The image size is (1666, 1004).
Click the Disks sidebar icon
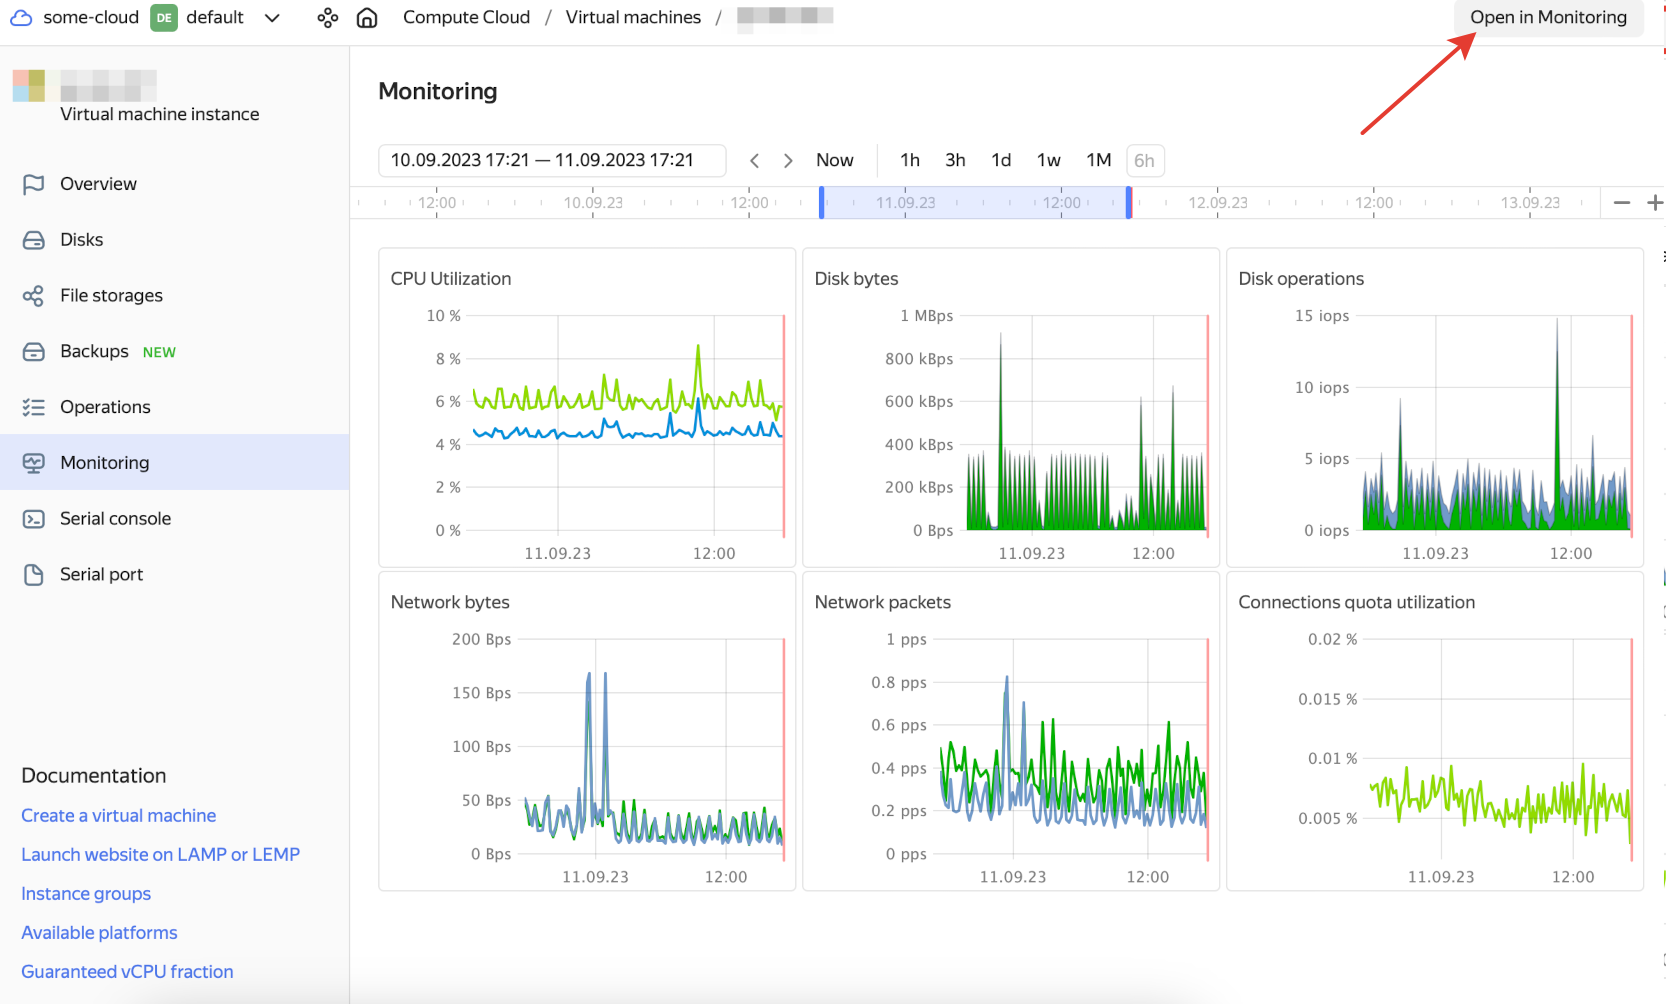point(33,240)
